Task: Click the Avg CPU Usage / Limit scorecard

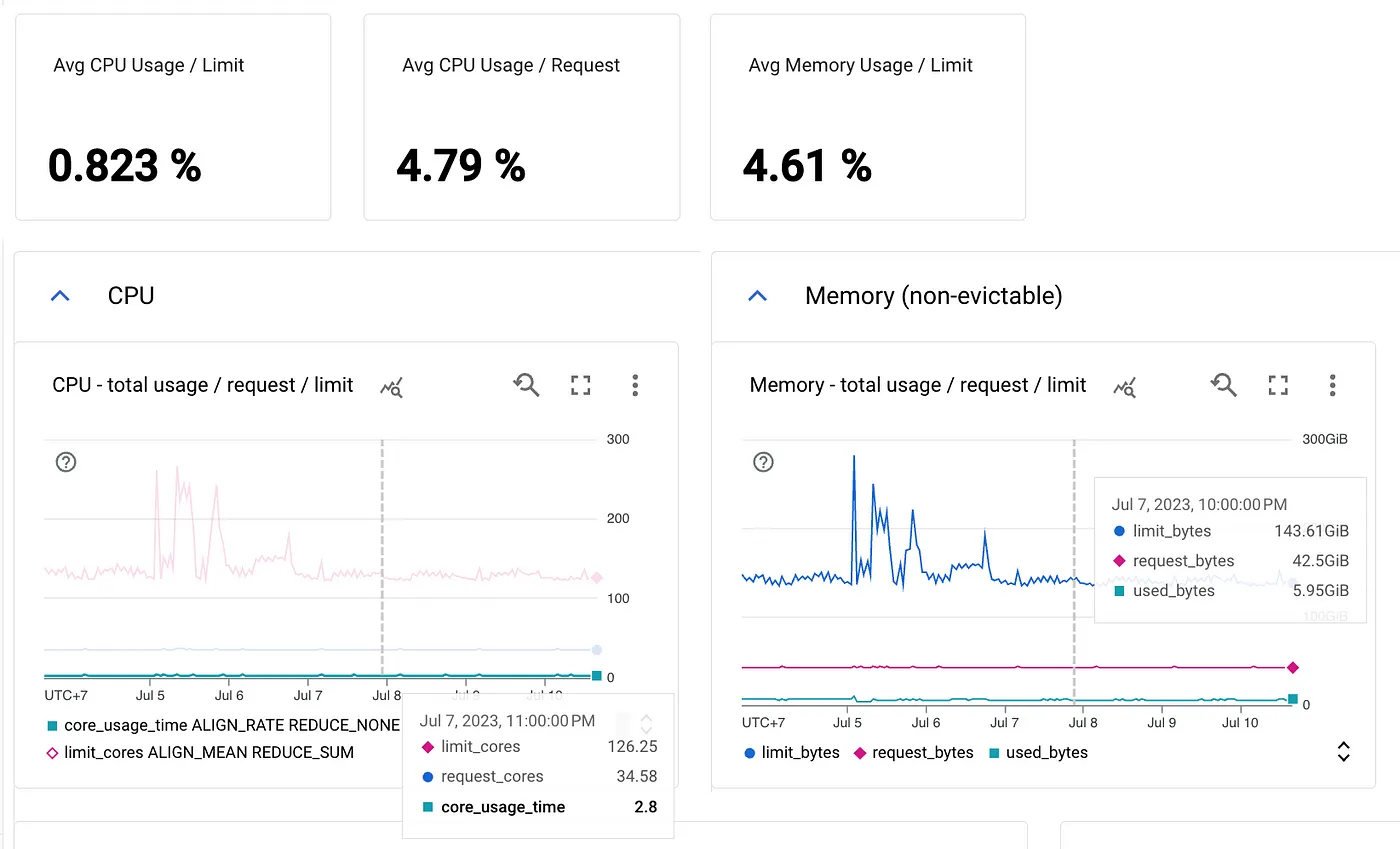Action: point(172,117)
